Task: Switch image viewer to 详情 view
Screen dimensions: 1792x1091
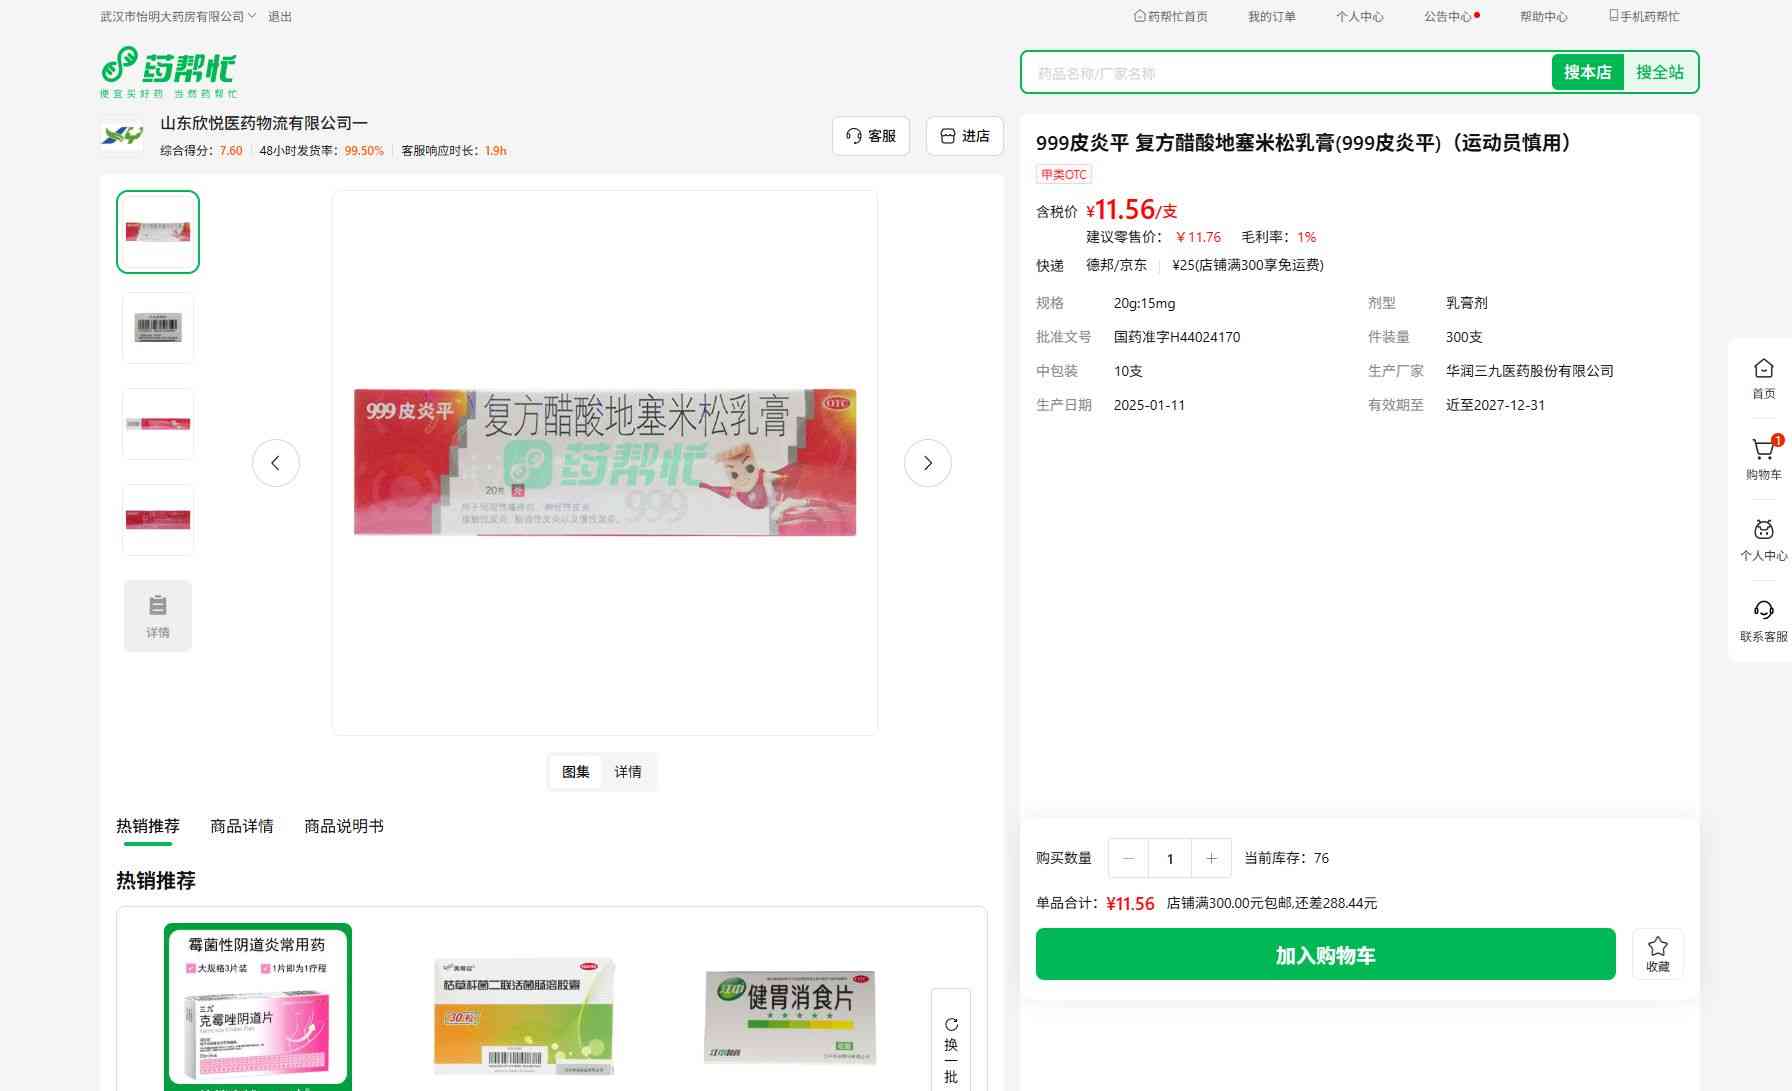Action: (628, 772)
